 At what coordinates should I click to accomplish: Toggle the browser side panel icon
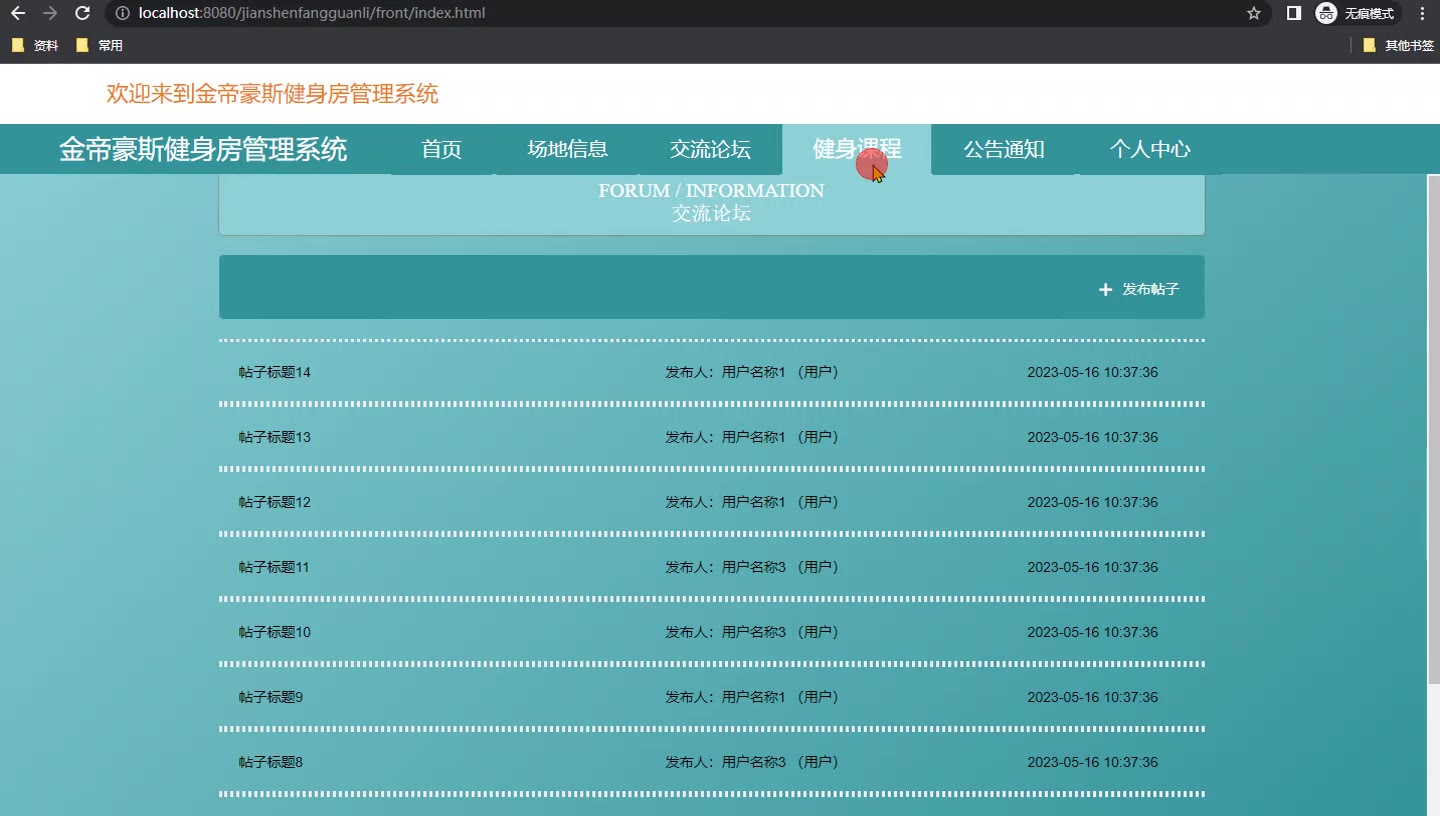click(1293, 13)
